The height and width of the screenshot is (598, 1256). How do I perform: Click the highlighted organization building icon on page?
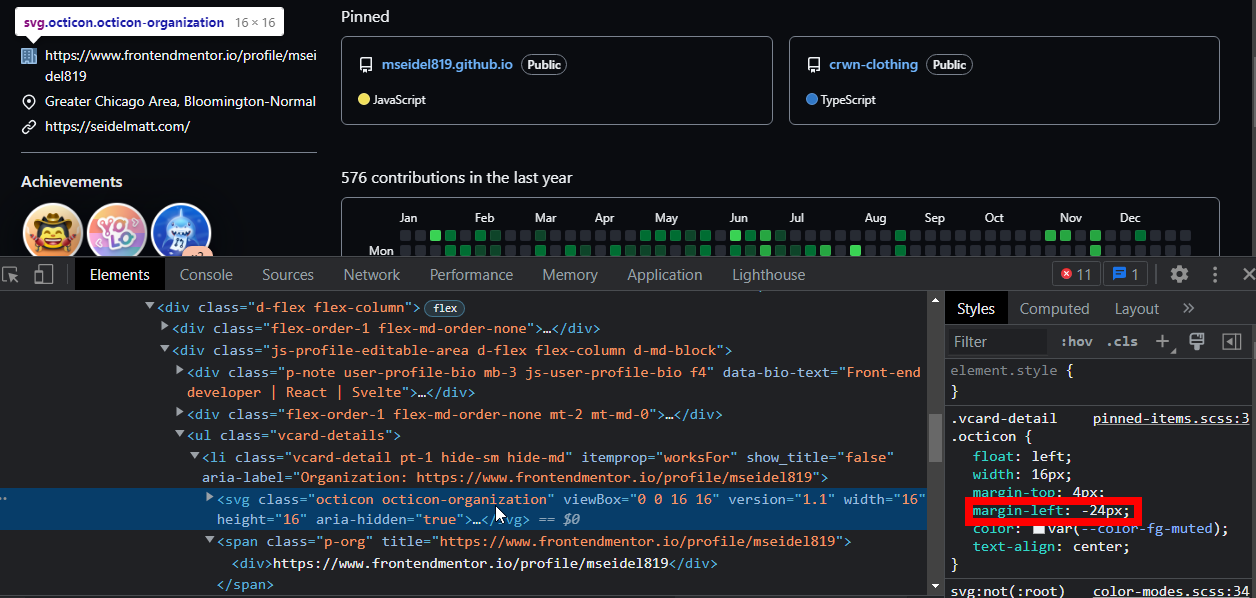coord(29,56)
